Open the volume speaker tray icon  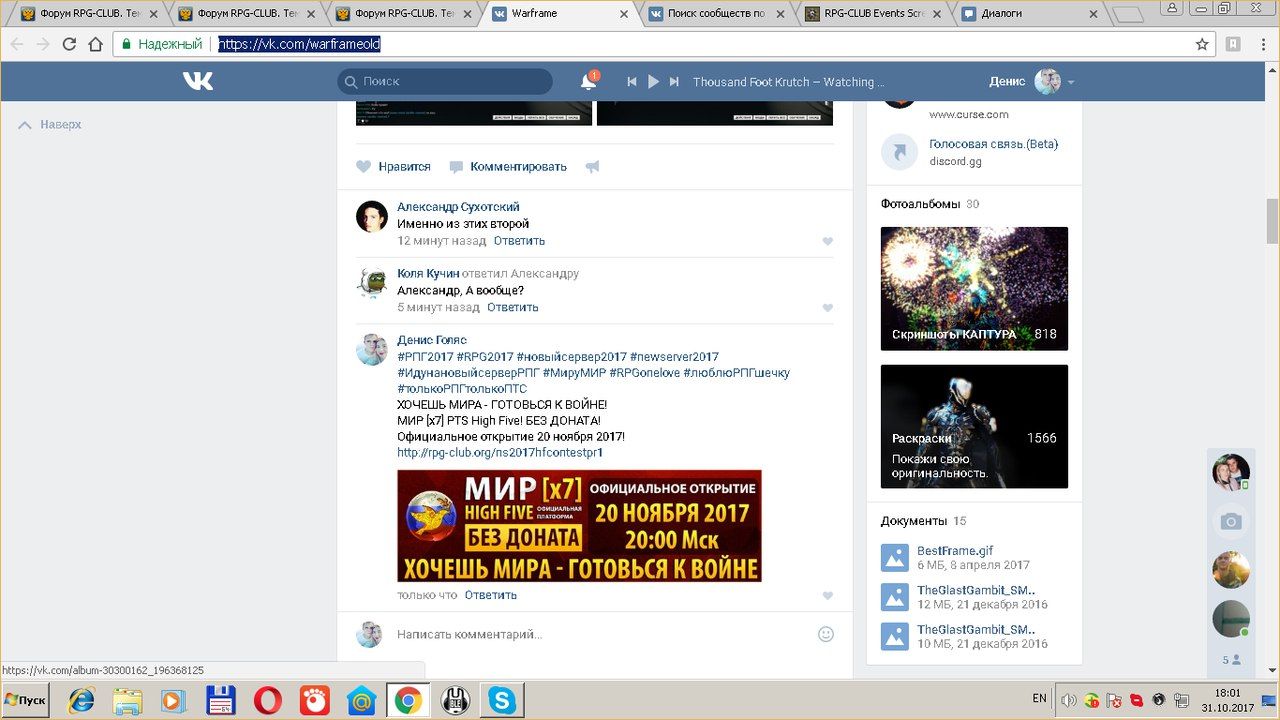click(1069, 700)
